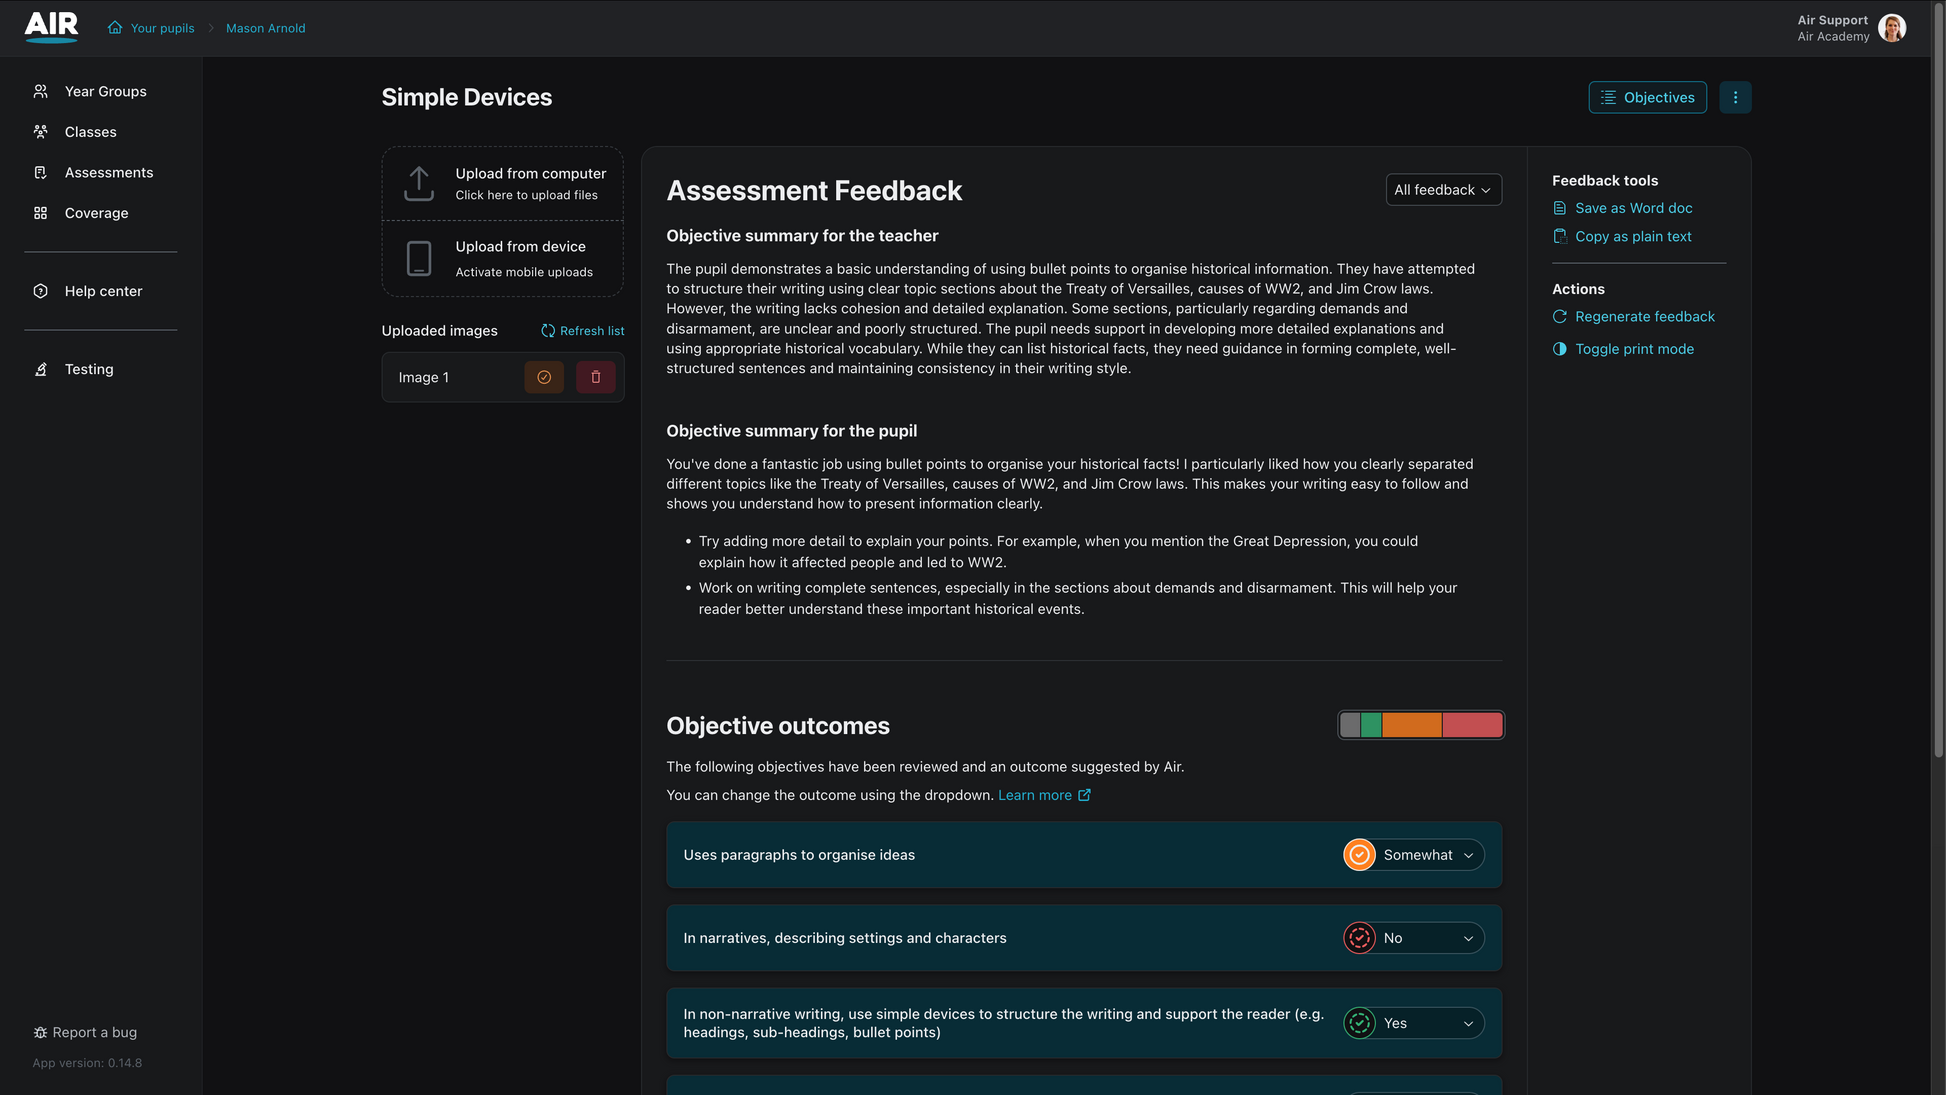Click external link icon after Learn more

point(1084,795)
